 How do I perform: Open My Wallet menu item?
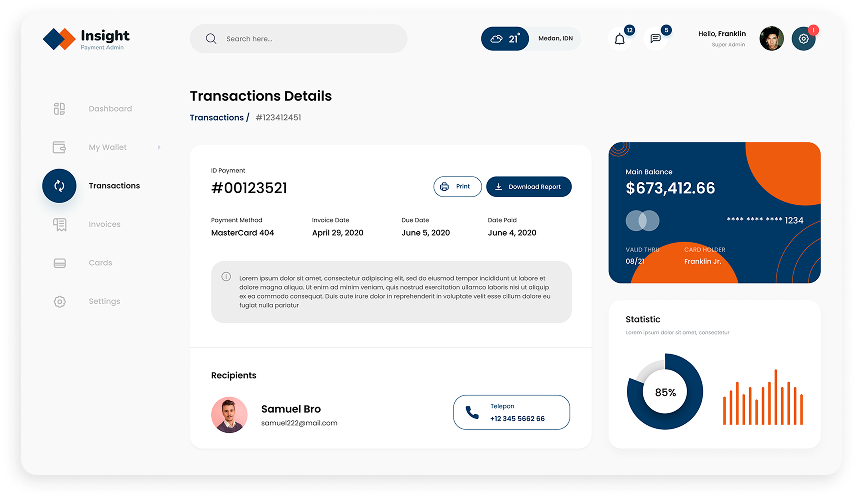coord(108,148)
